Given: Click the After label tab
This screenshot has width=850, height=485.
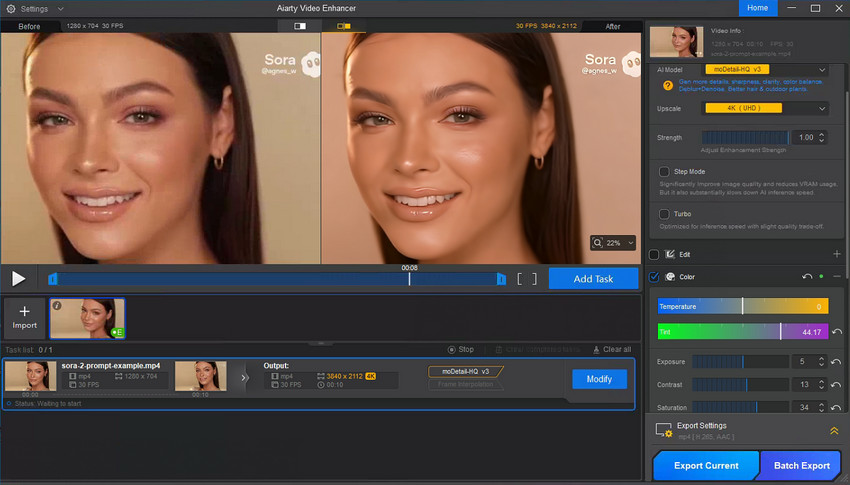Looking at the screenshot, I should [x=613, y=26].
